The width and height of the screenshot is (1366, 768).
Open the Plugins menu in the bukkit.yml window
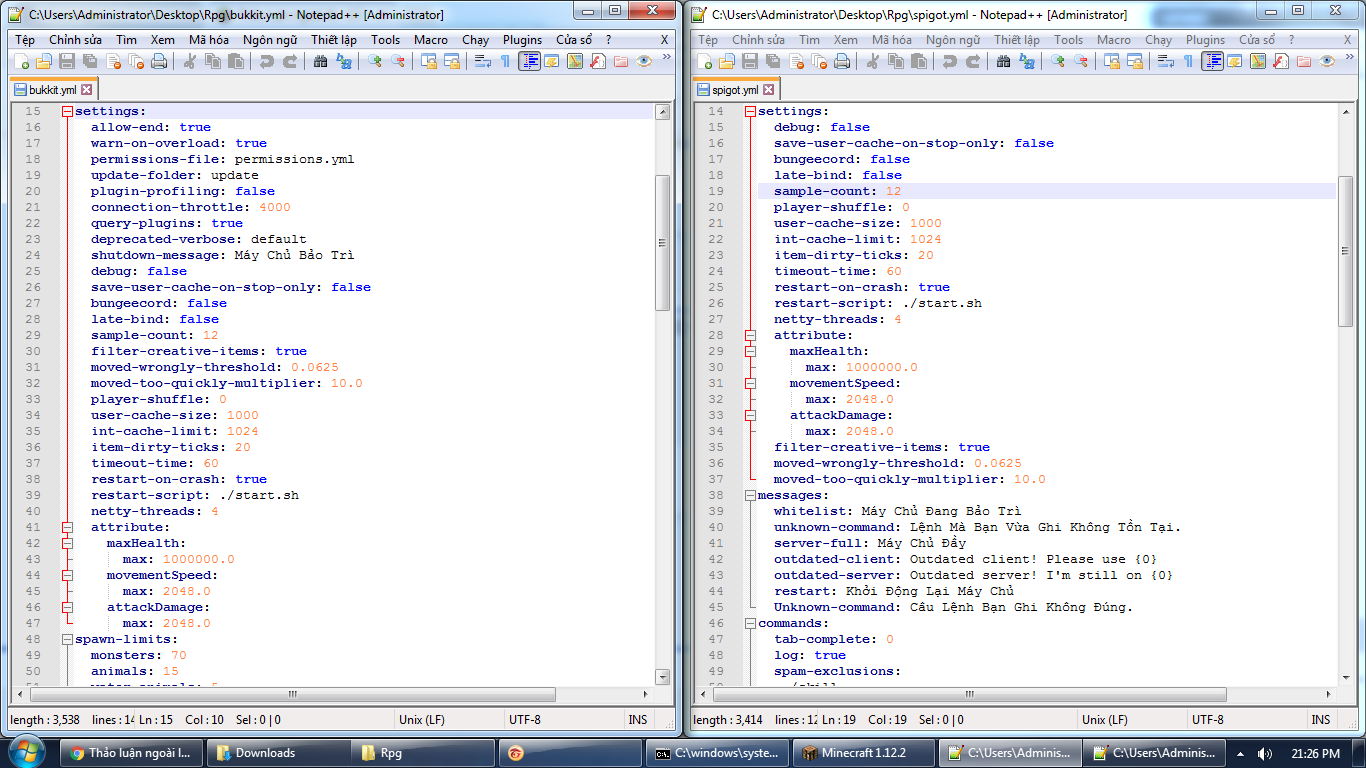(x=522, y=40)
